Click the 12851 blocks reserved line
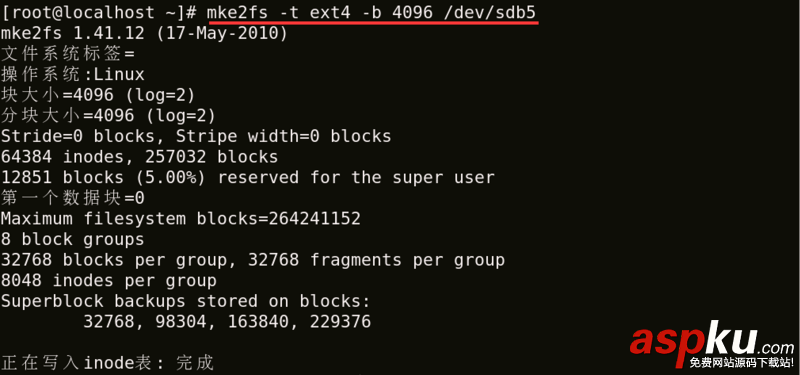This screenshot has height=375, width=800. coord(247,178)
